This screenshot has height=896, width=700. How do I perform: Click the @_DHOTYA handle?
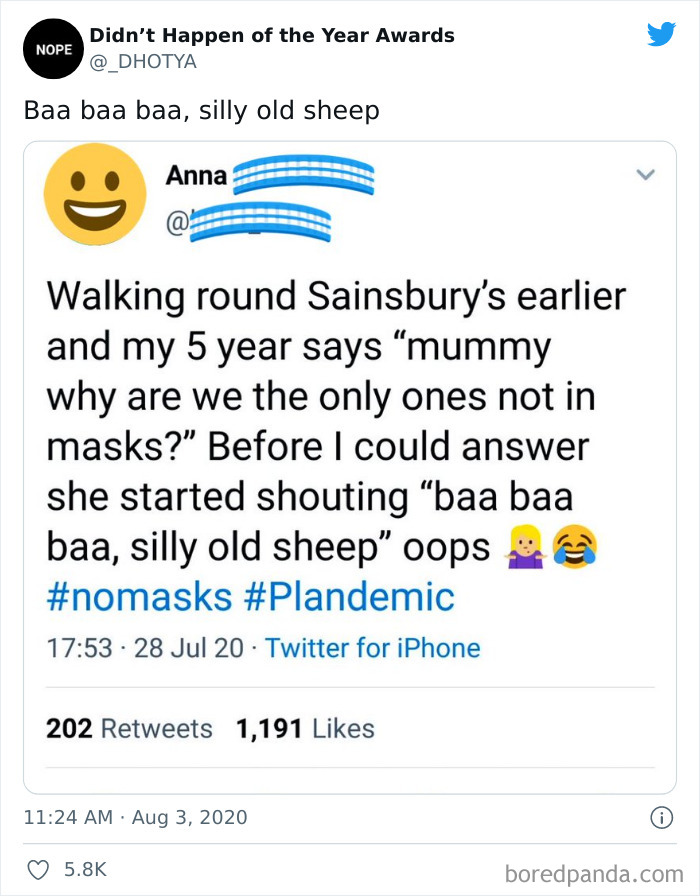(x=143, y=62)
